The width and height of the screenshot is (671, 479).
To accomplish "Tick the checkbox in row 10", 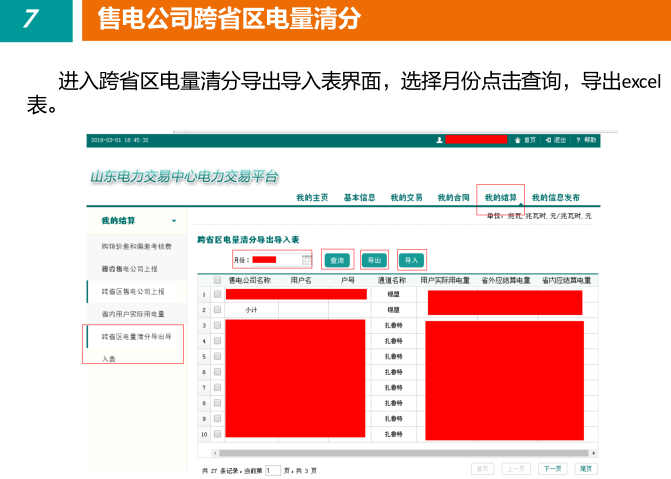I will [217, 435].
